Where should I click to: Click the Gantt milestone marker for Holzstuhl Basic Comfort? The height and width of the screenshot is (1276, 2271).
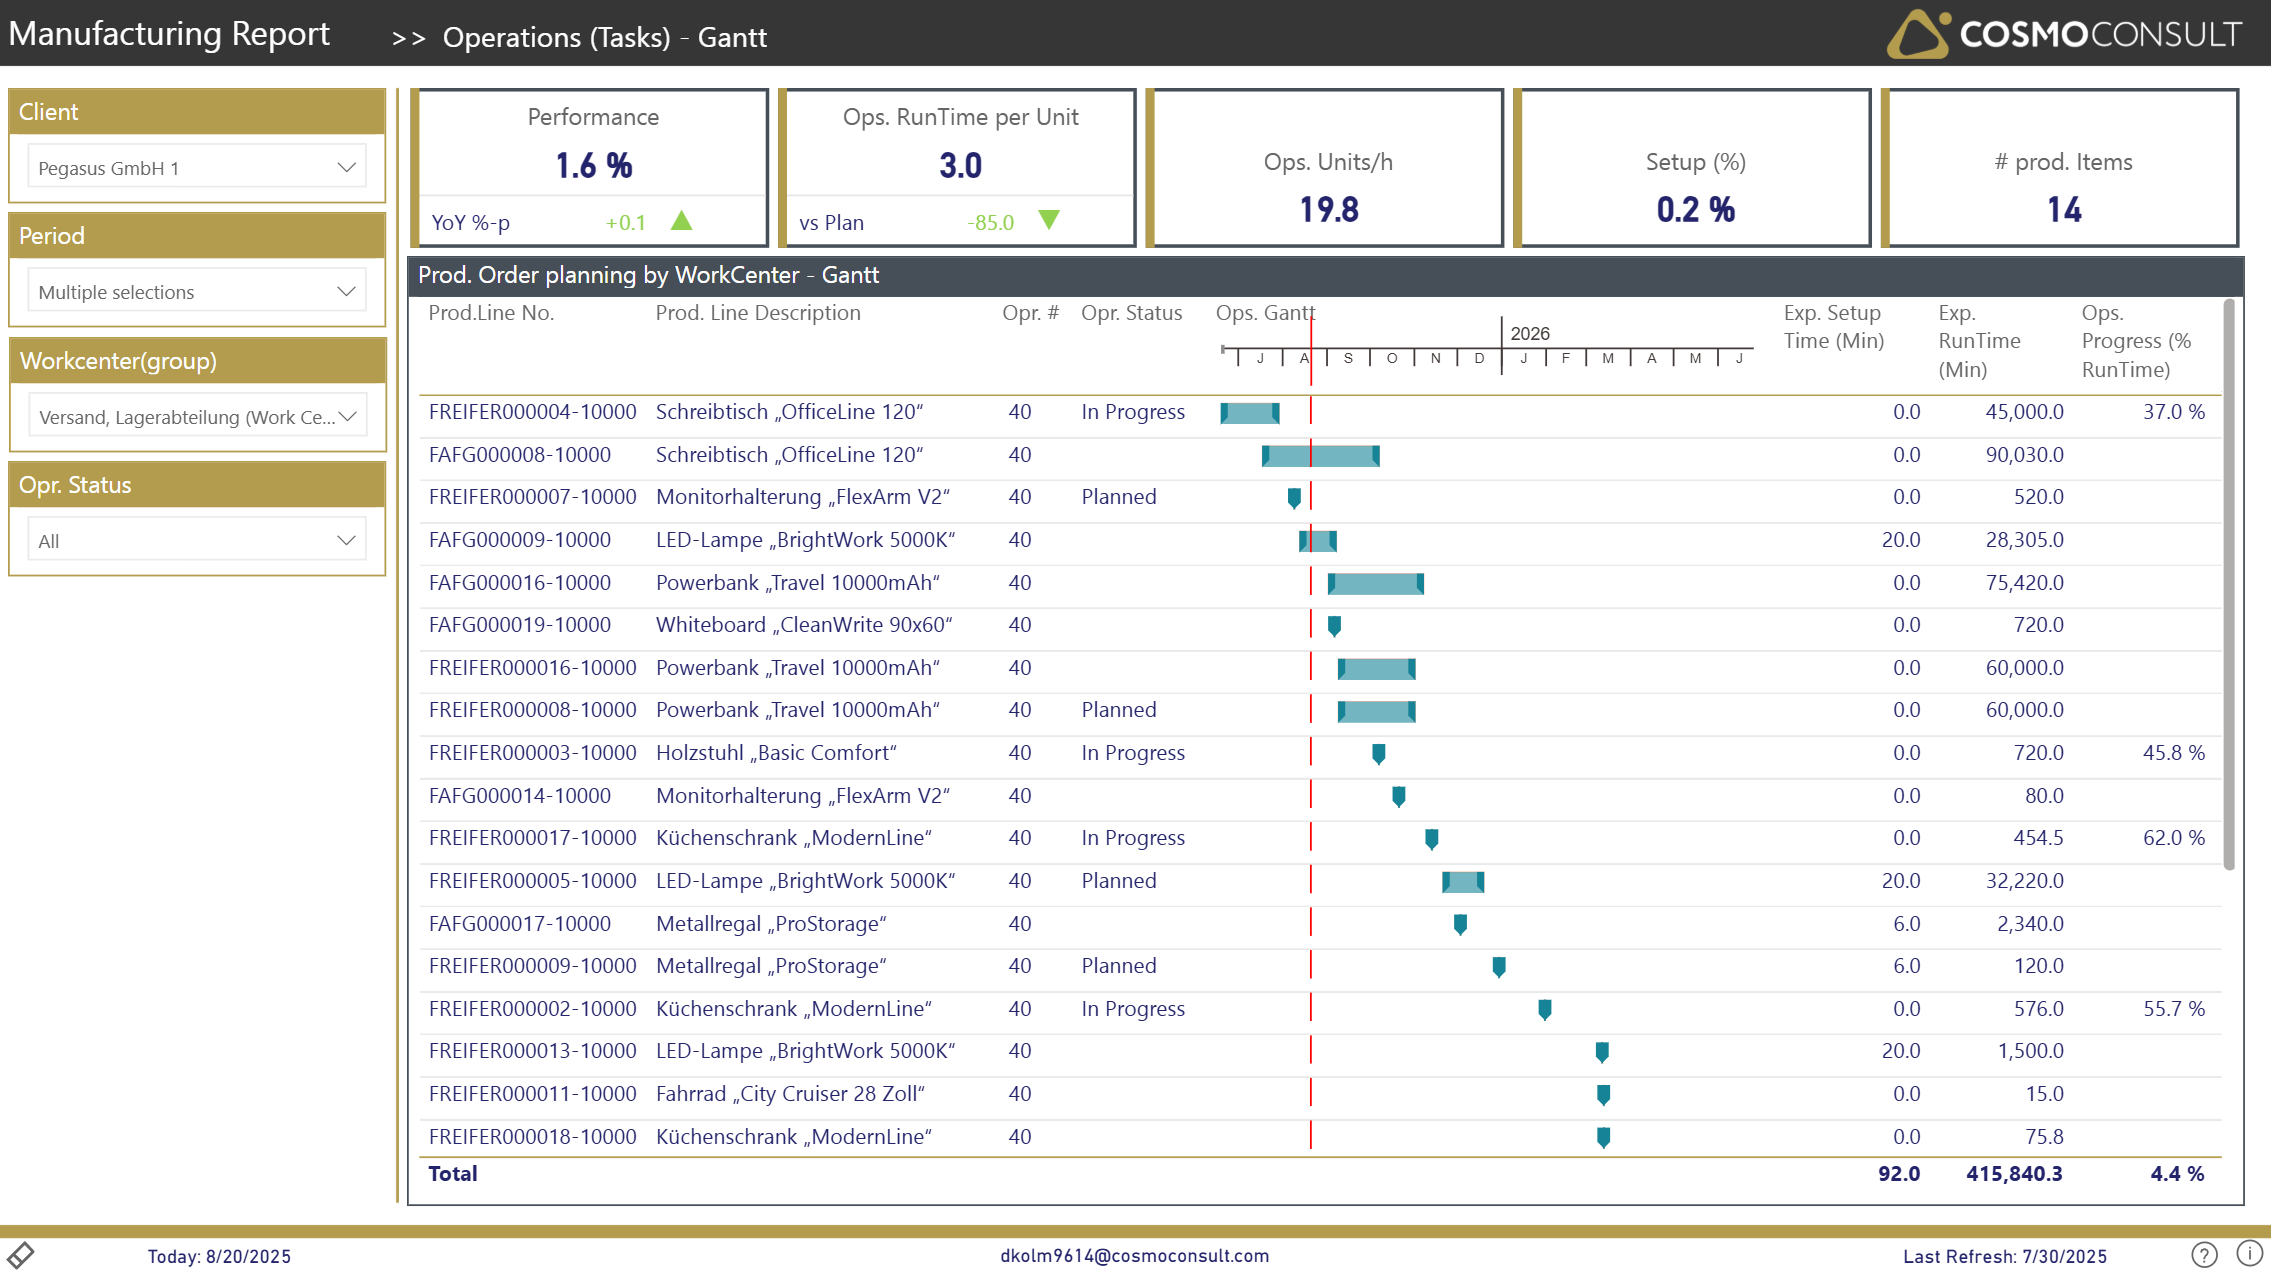[1379, 754]
